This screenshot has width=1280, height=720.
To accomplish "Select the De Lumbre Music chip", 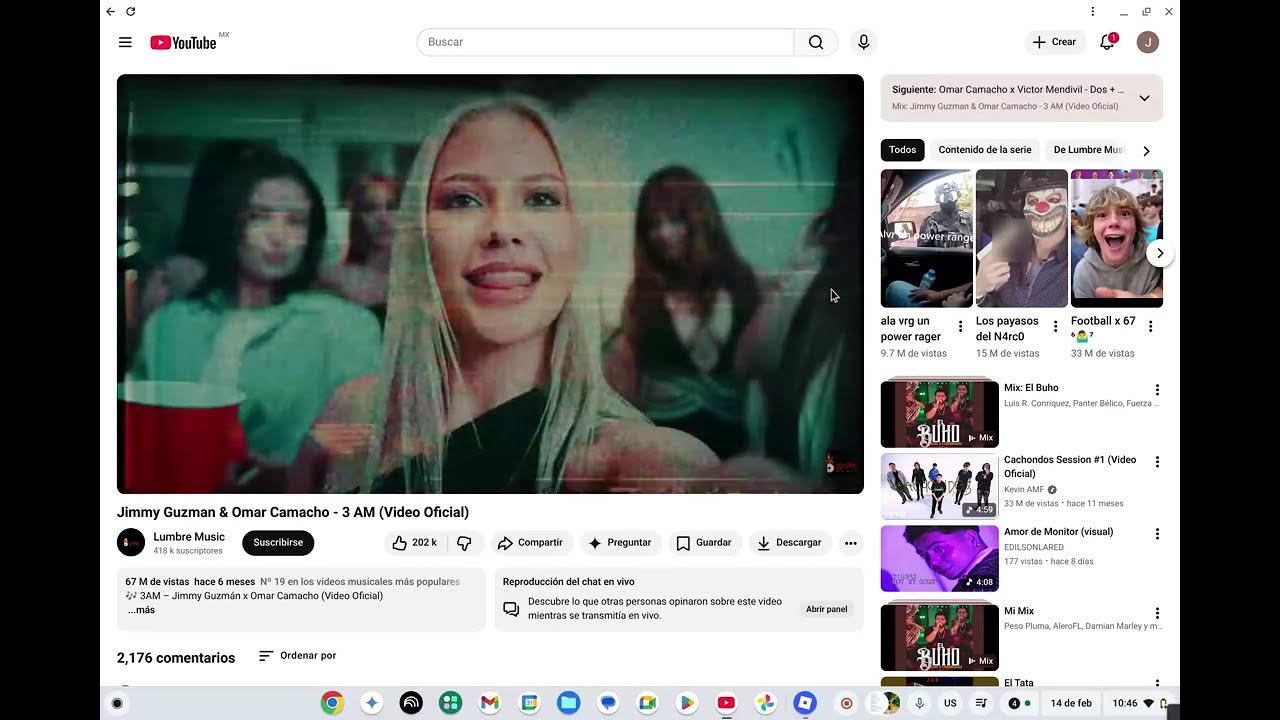I will pyautogui.click(x=1088, y=150).
